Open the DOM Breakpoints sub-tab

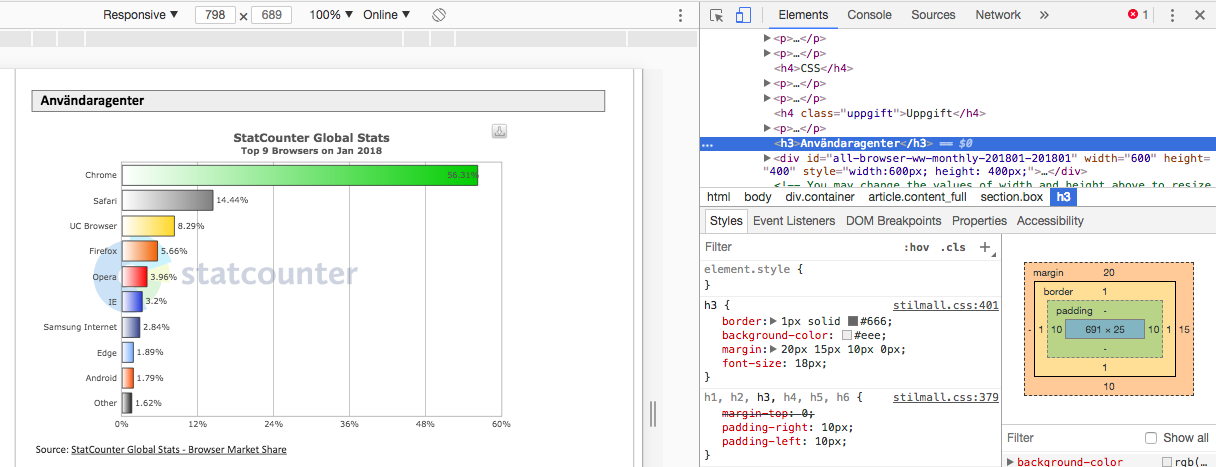point(893,221)
